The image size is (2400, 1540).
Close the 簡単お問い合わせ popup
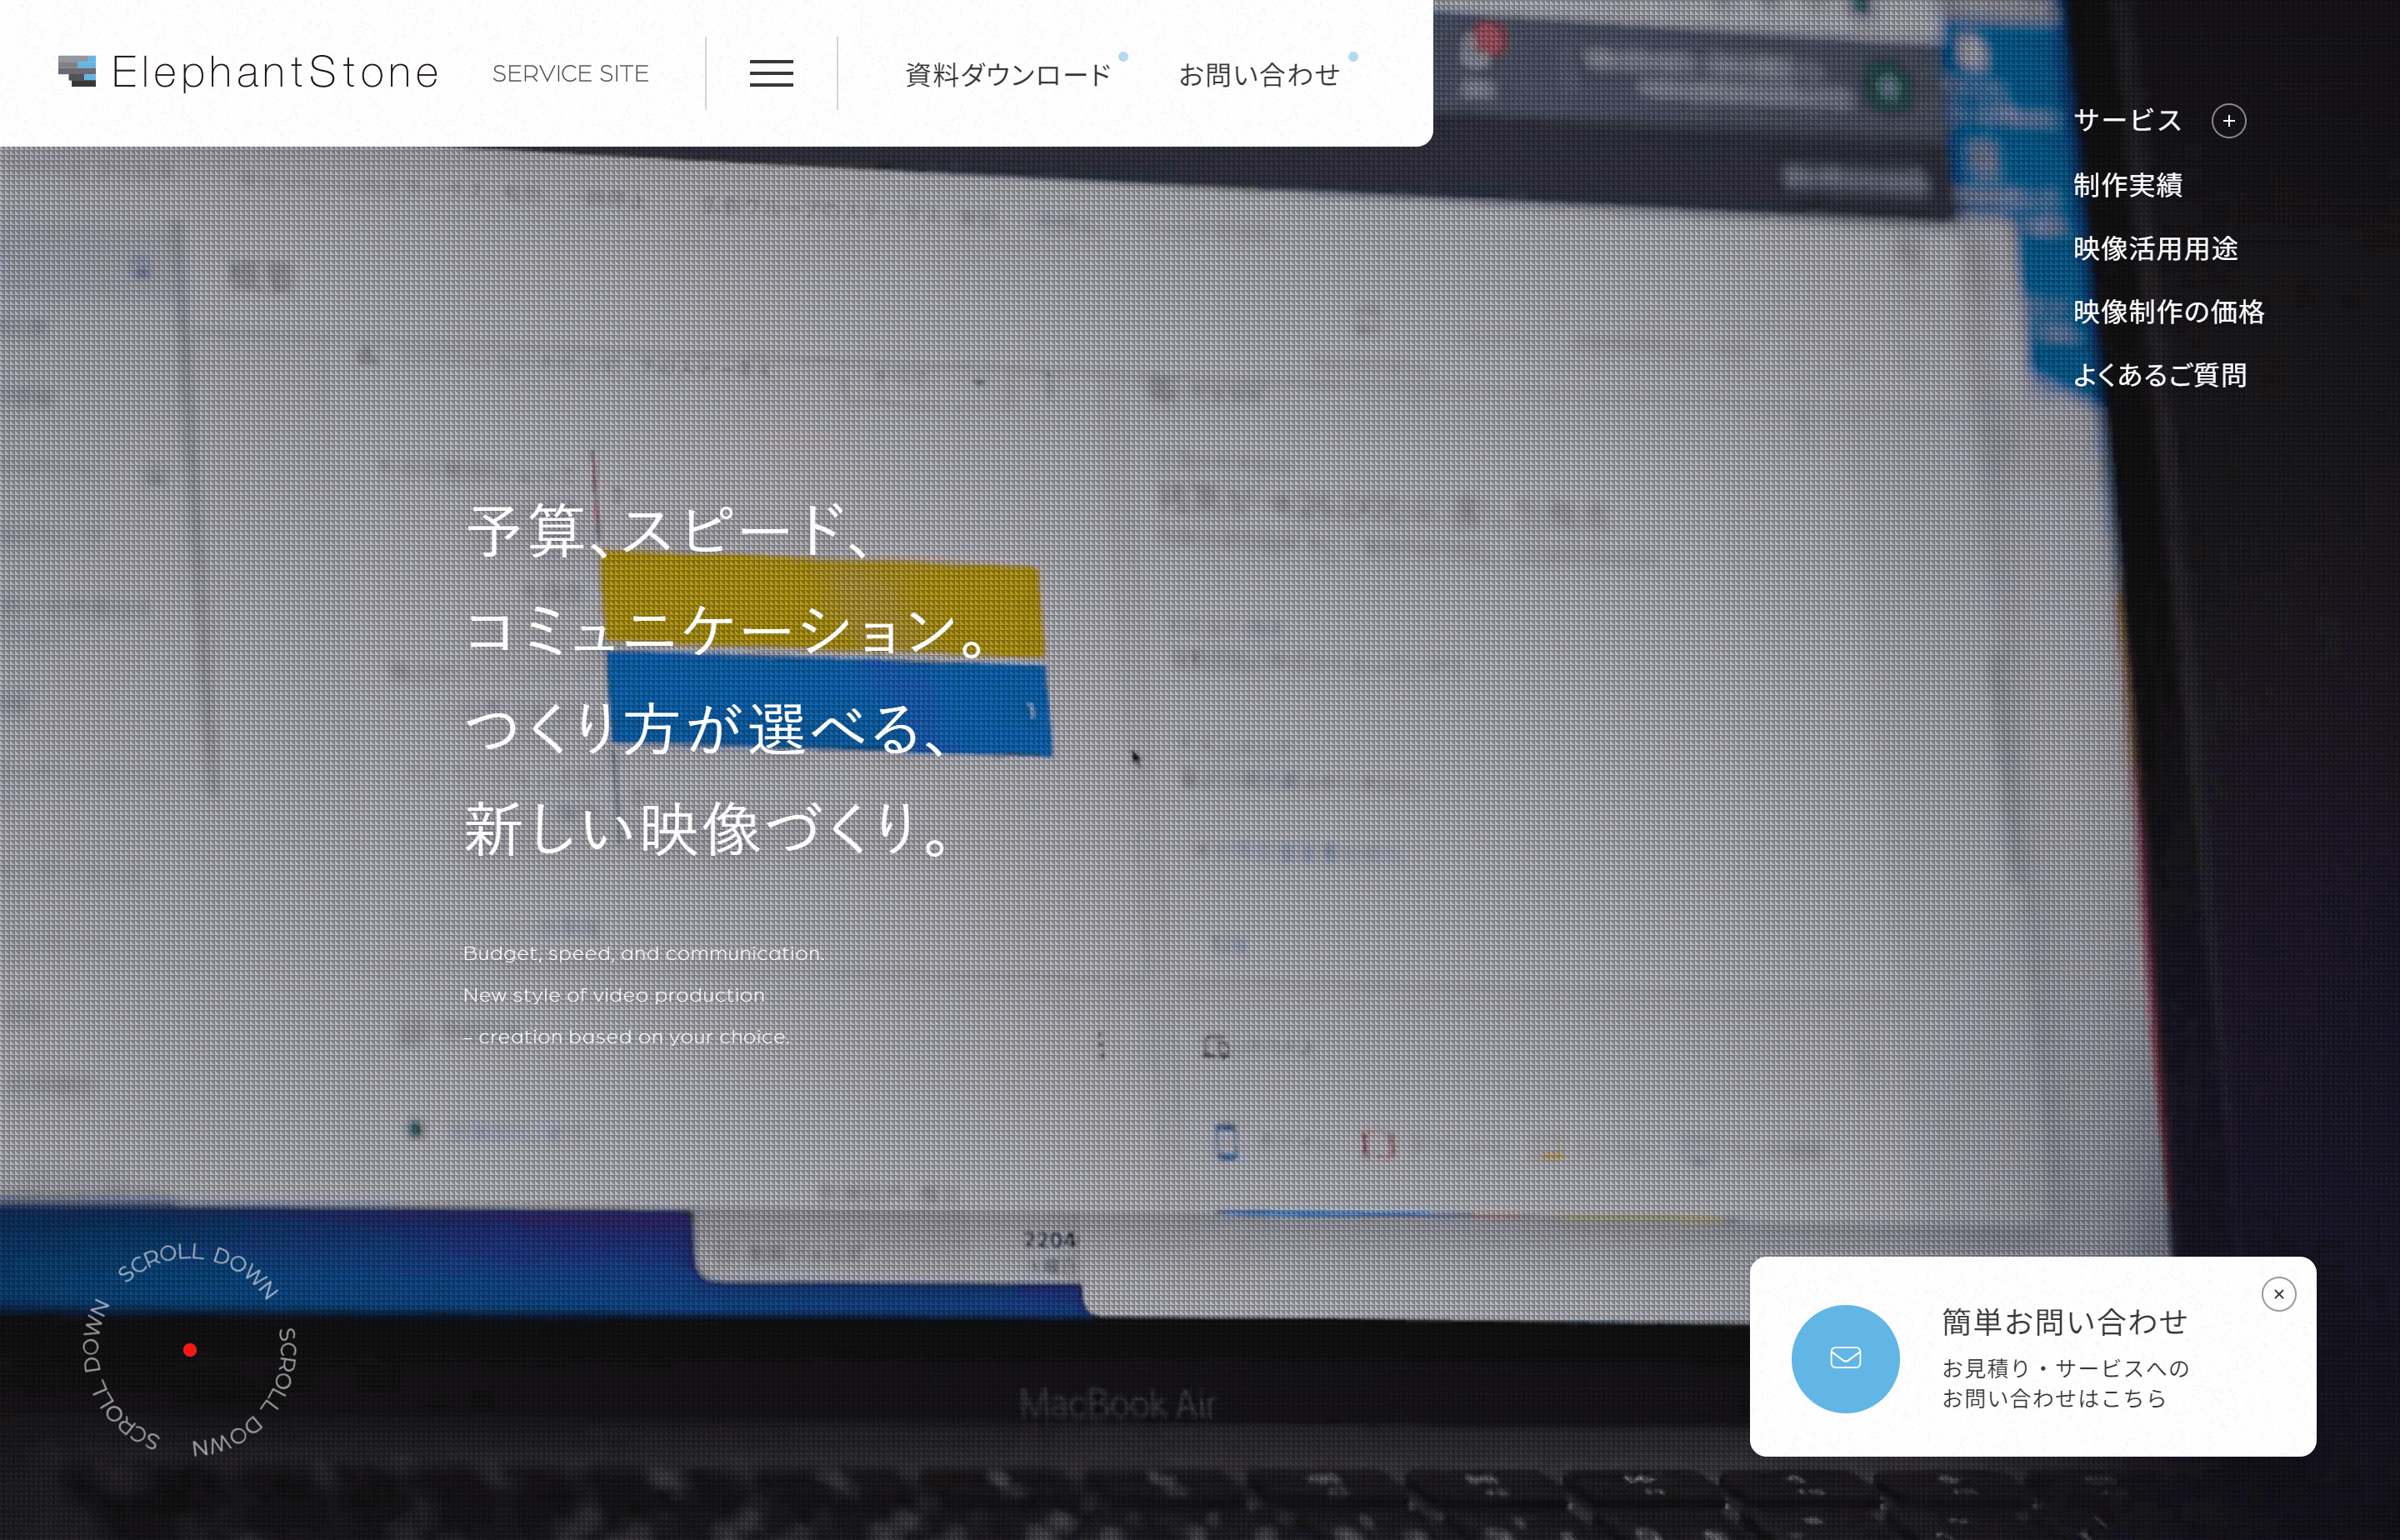click(x=2278, y=1294)
